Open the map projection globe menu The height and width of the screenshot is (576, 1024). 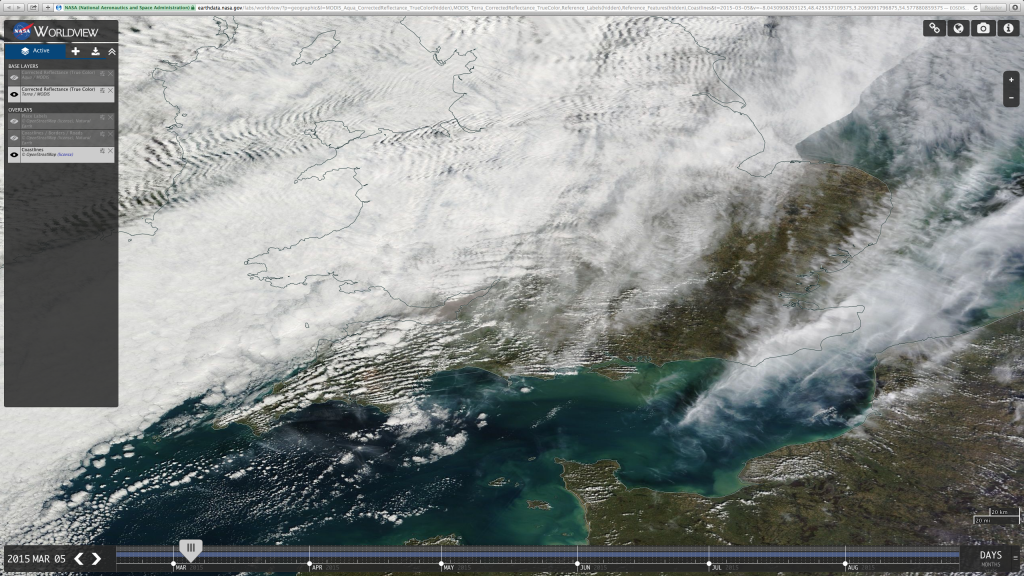point(959,28)
